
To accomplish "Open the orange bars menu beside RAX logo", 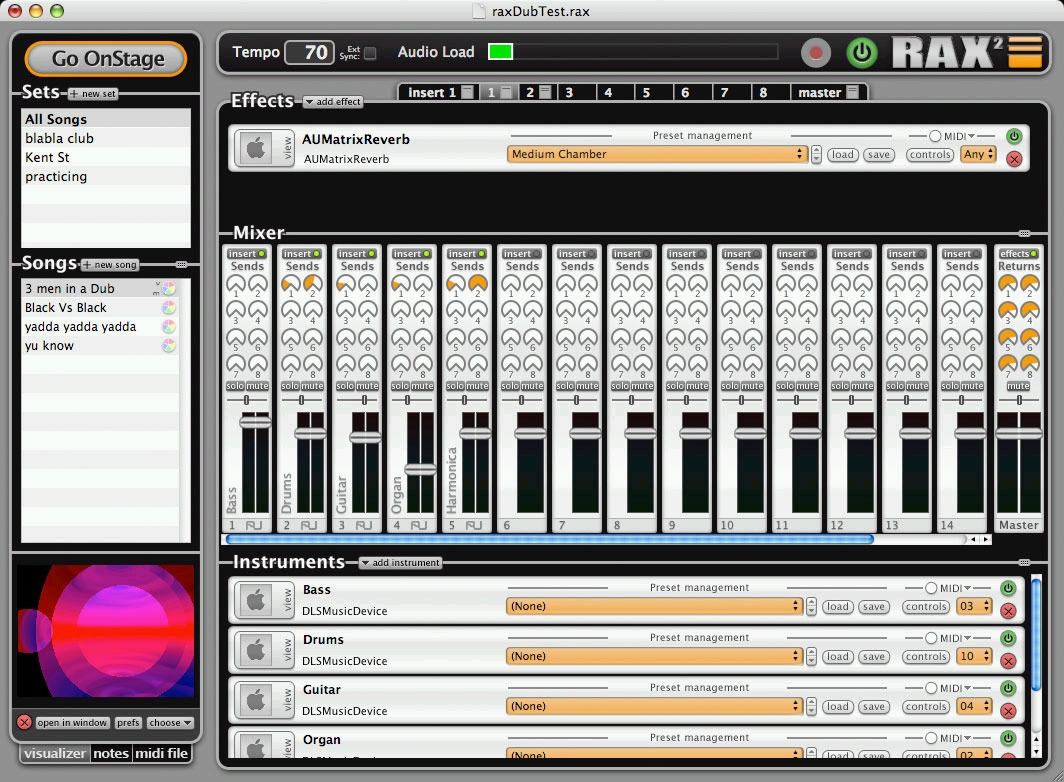I will [1025, 52].
